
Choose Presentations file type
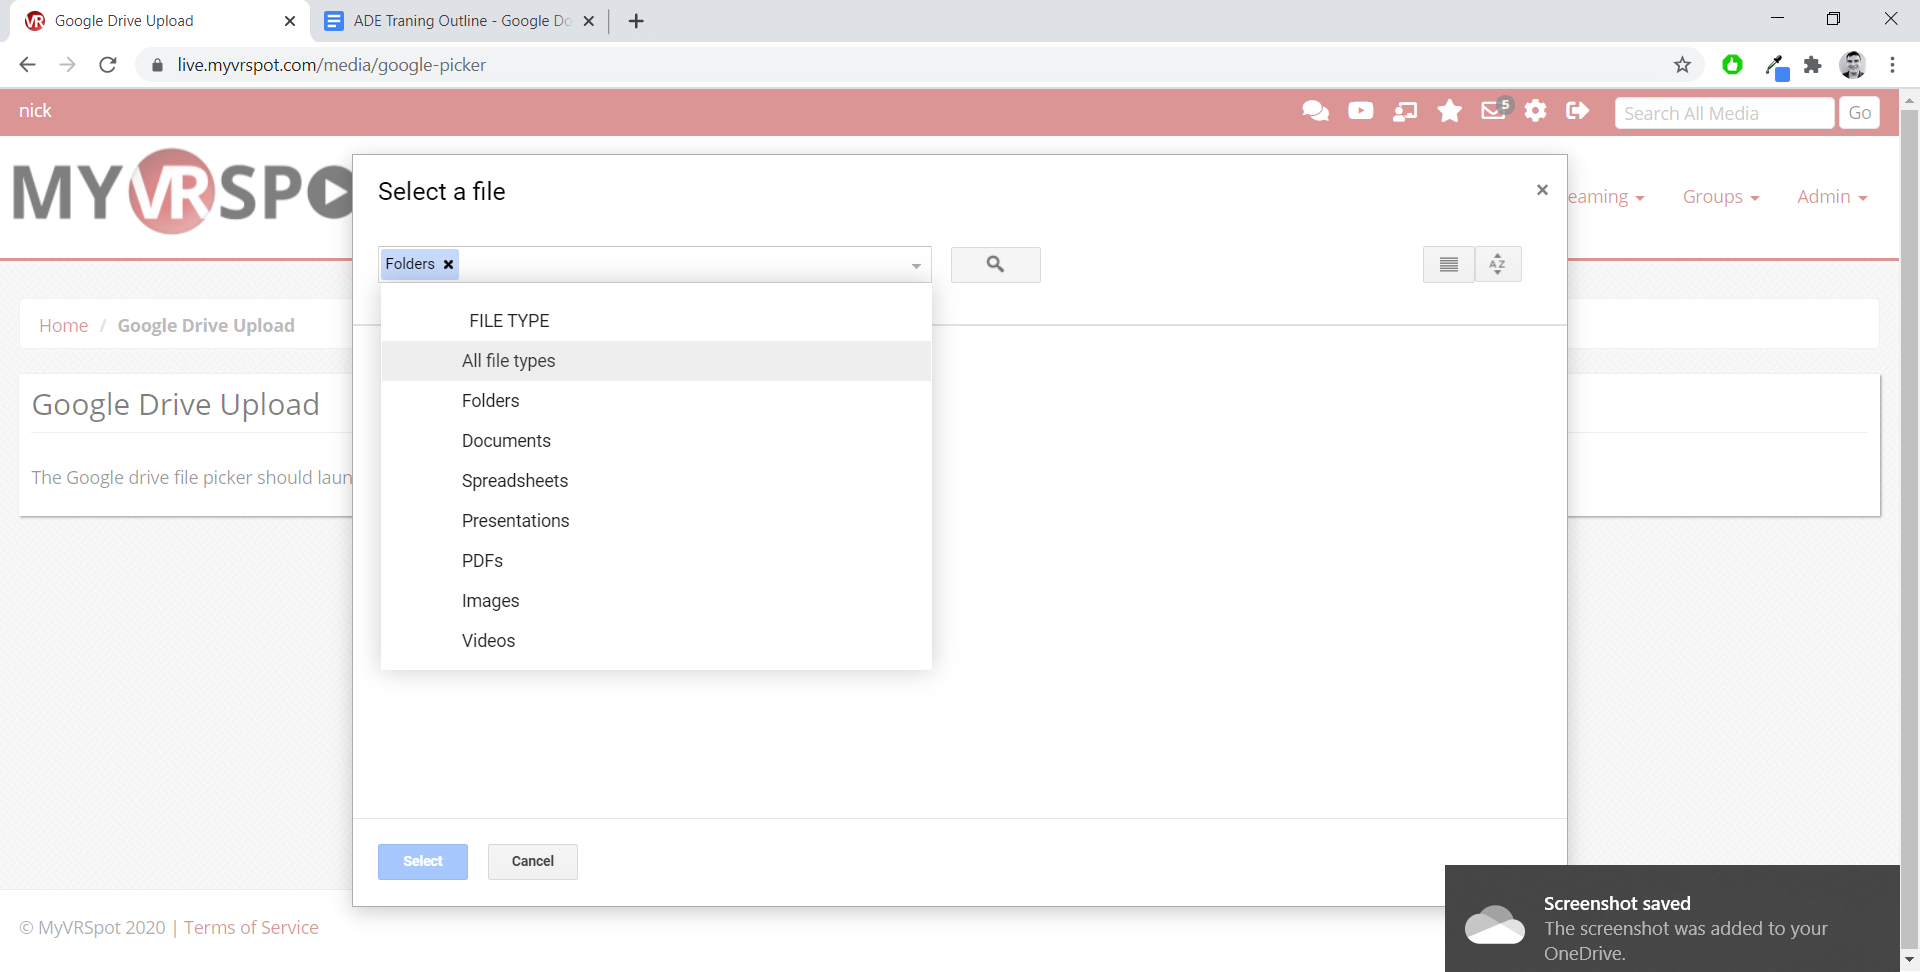click(656, 521)
